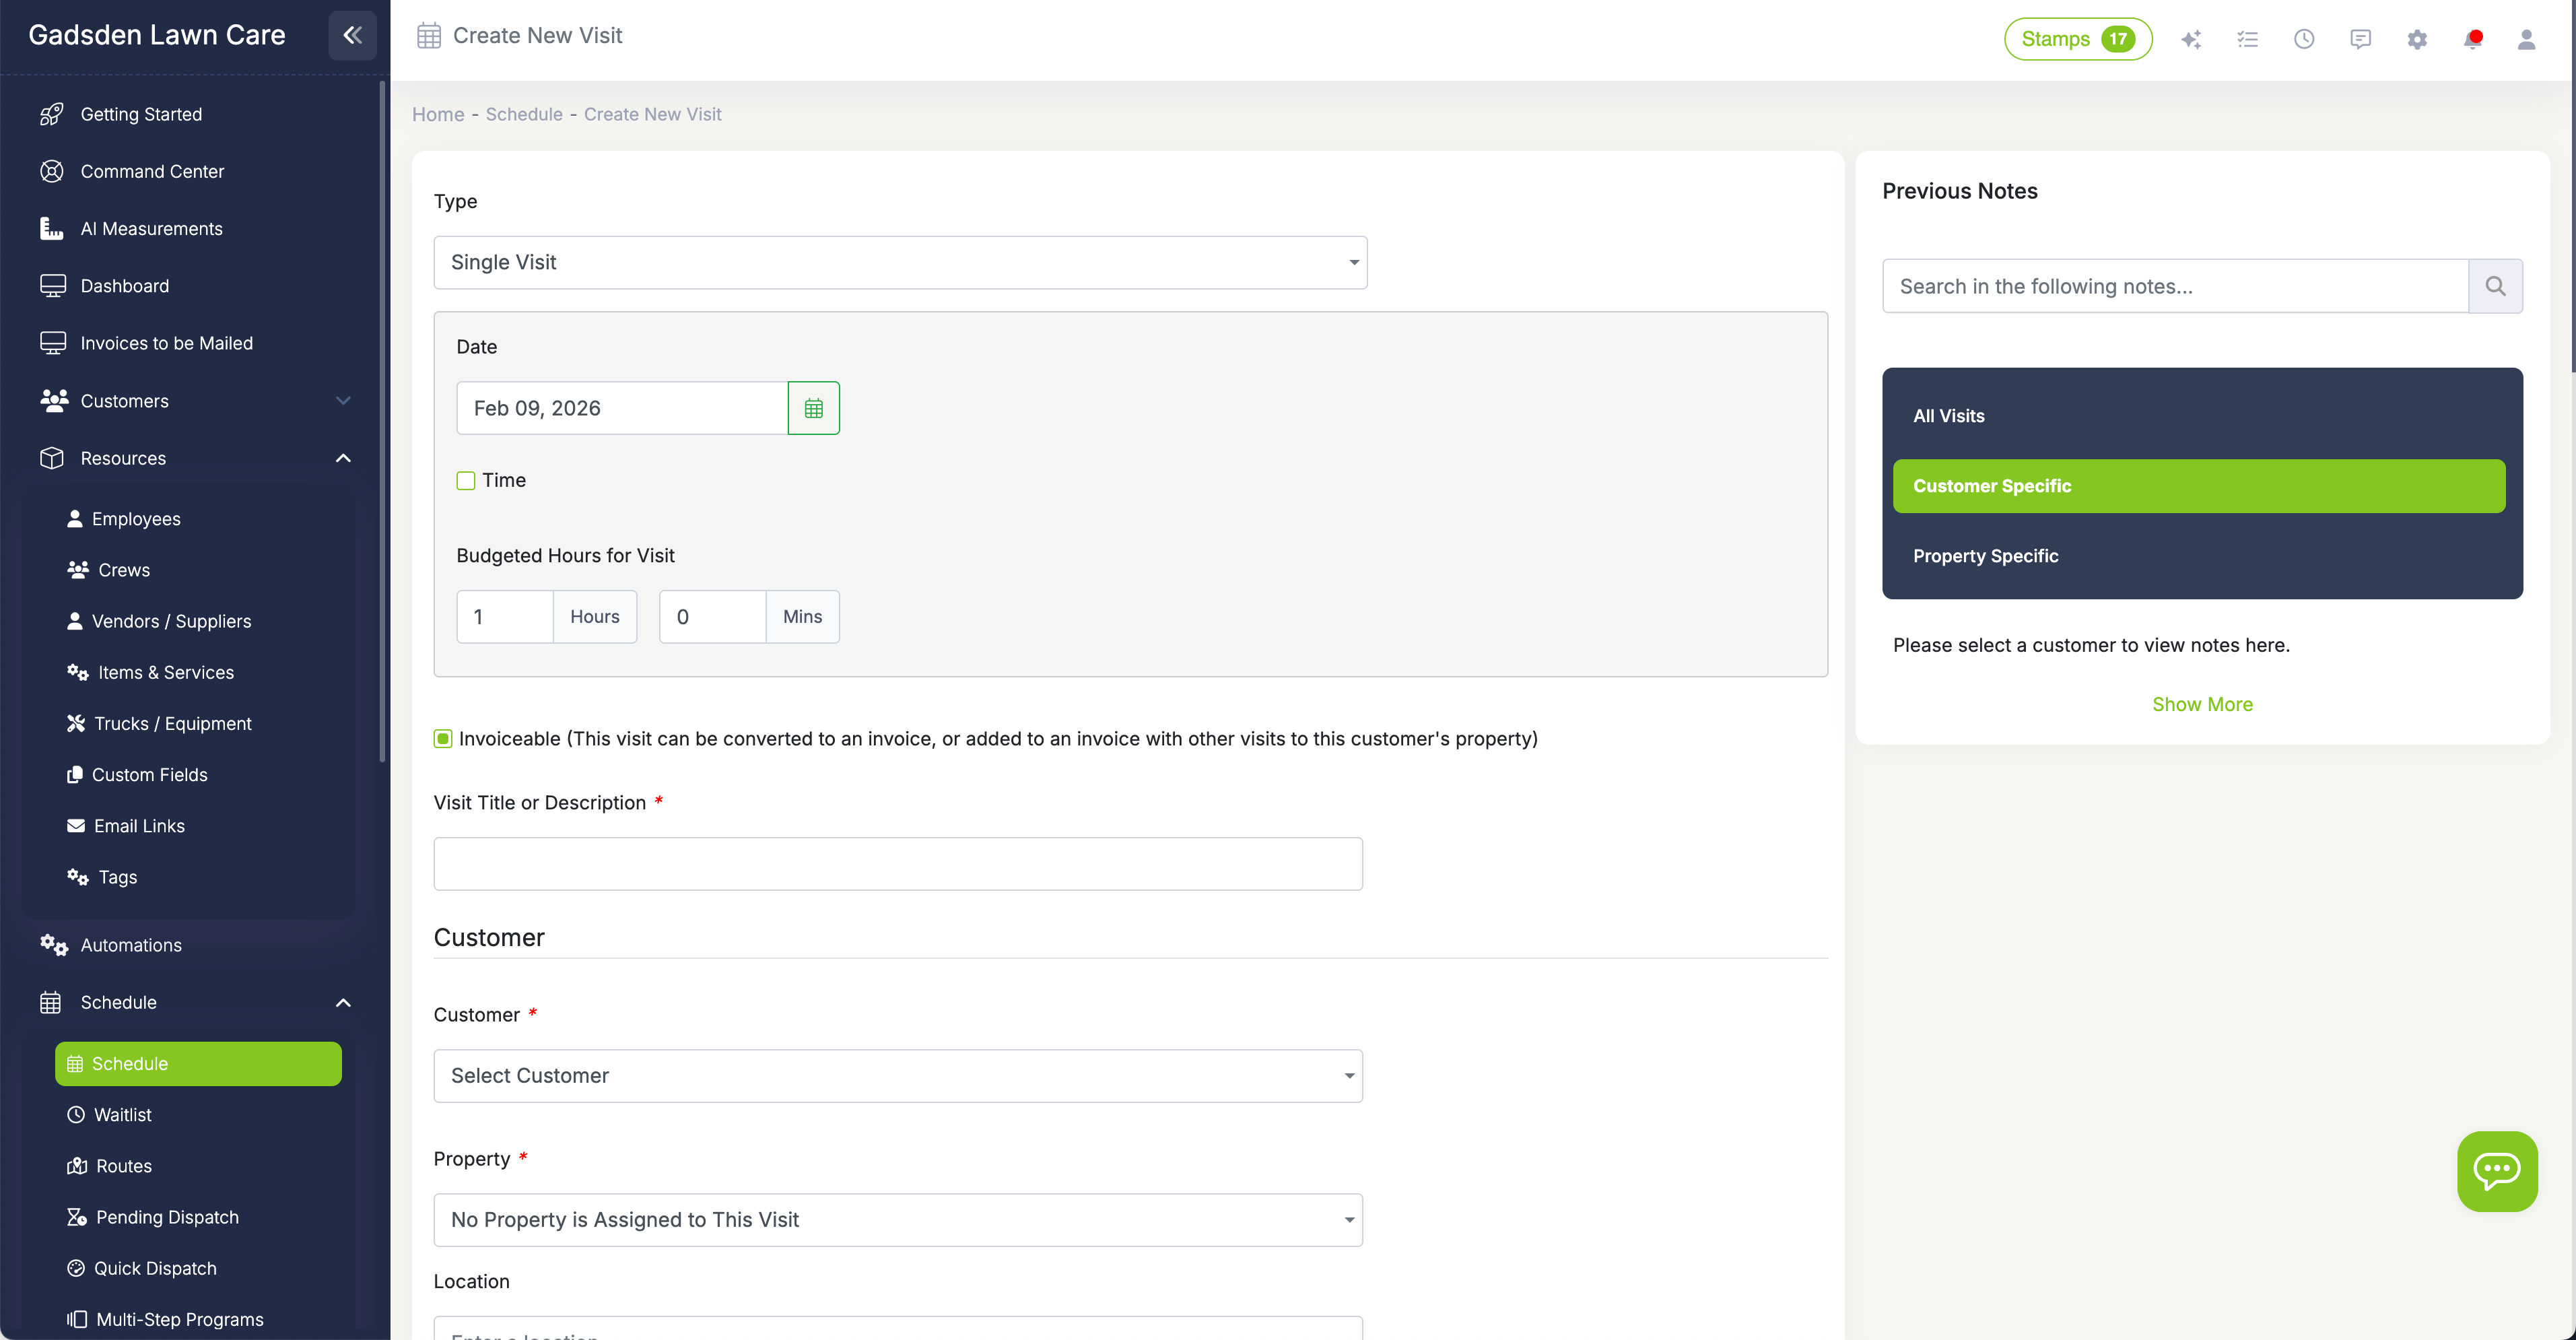Open the time history clock icon
The height and width of the screenshot is (1340, 2576).
[x=2304, y=39]
